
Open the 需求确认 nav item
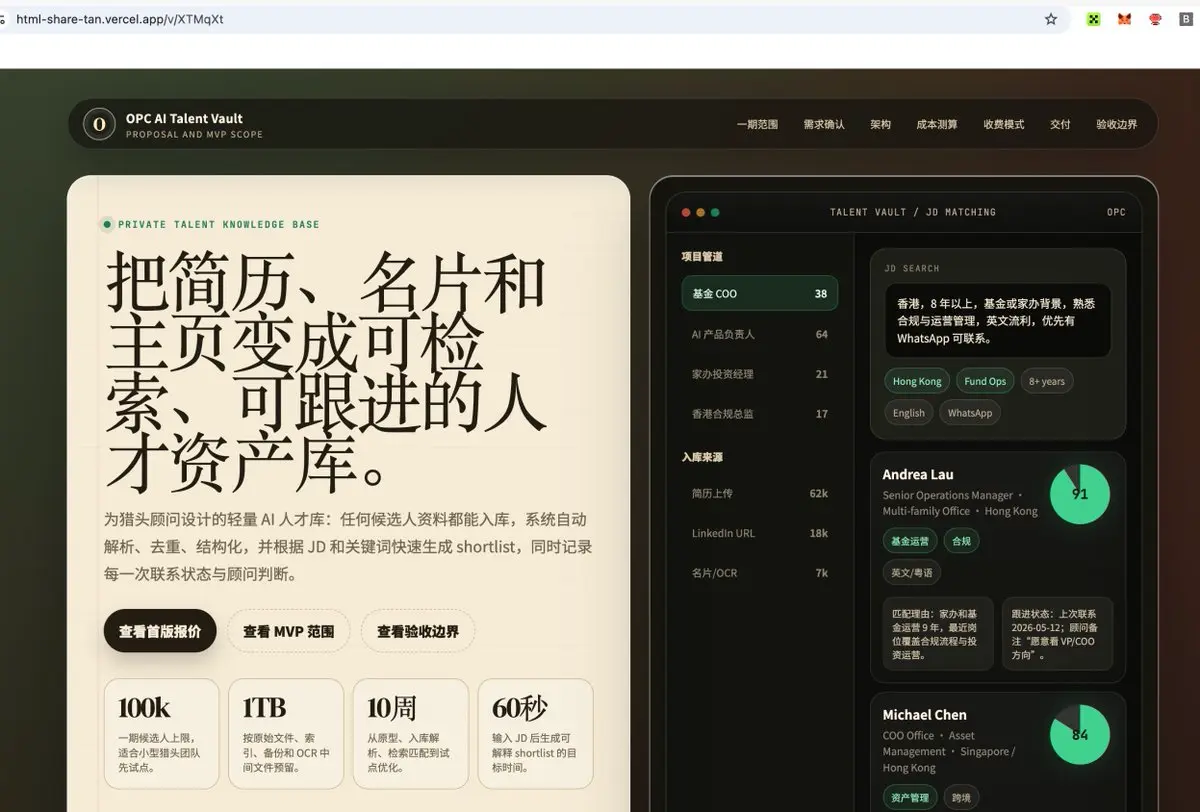coord(824,125)
